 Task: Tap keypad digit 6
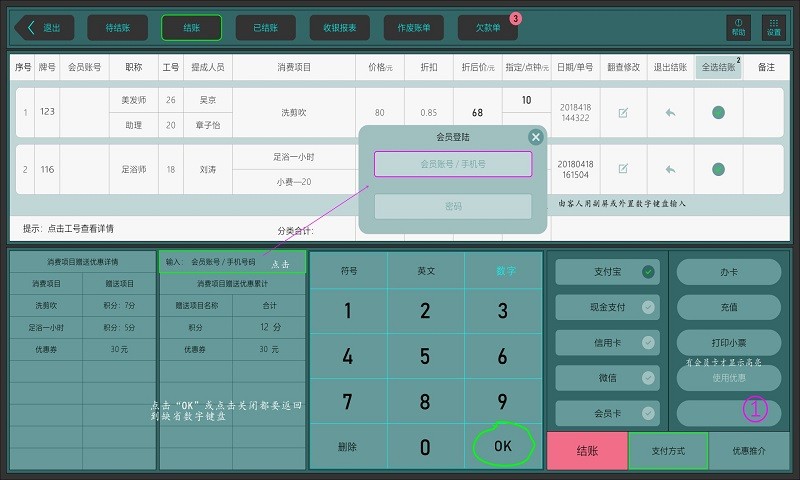[504, 356]
